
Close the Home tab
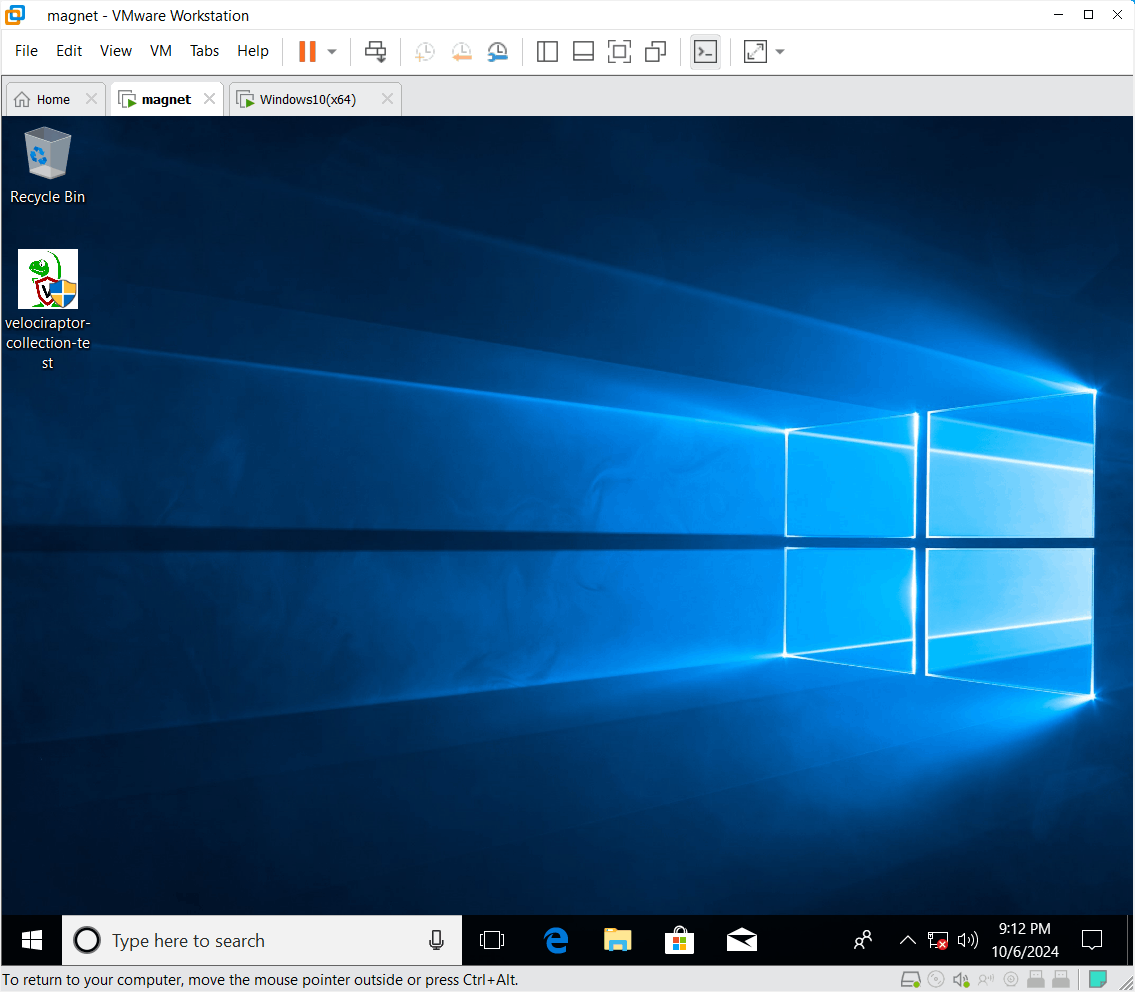(x=91, y=98)
